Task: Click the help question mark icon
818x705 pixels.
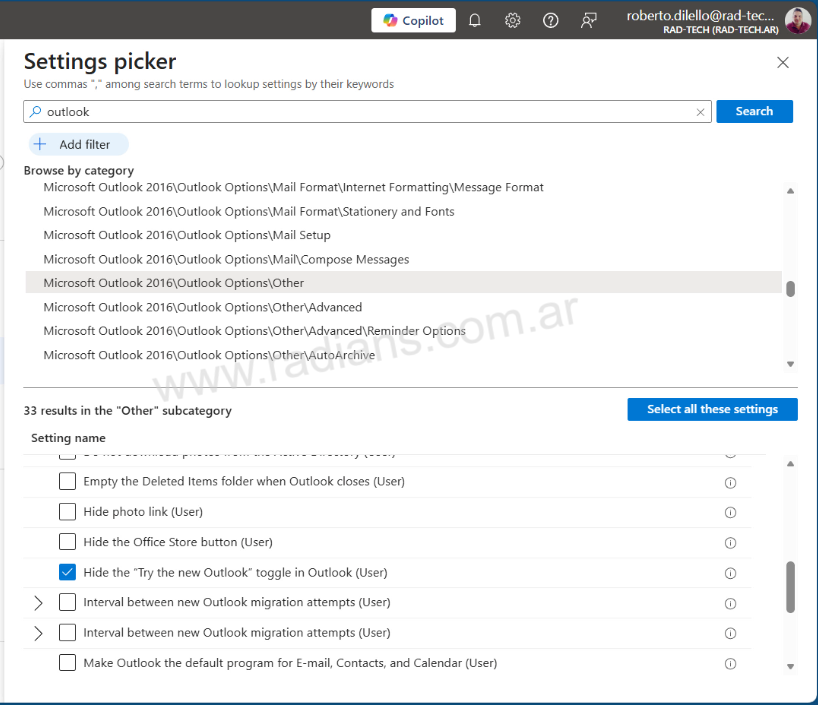Action: point(550,20)
